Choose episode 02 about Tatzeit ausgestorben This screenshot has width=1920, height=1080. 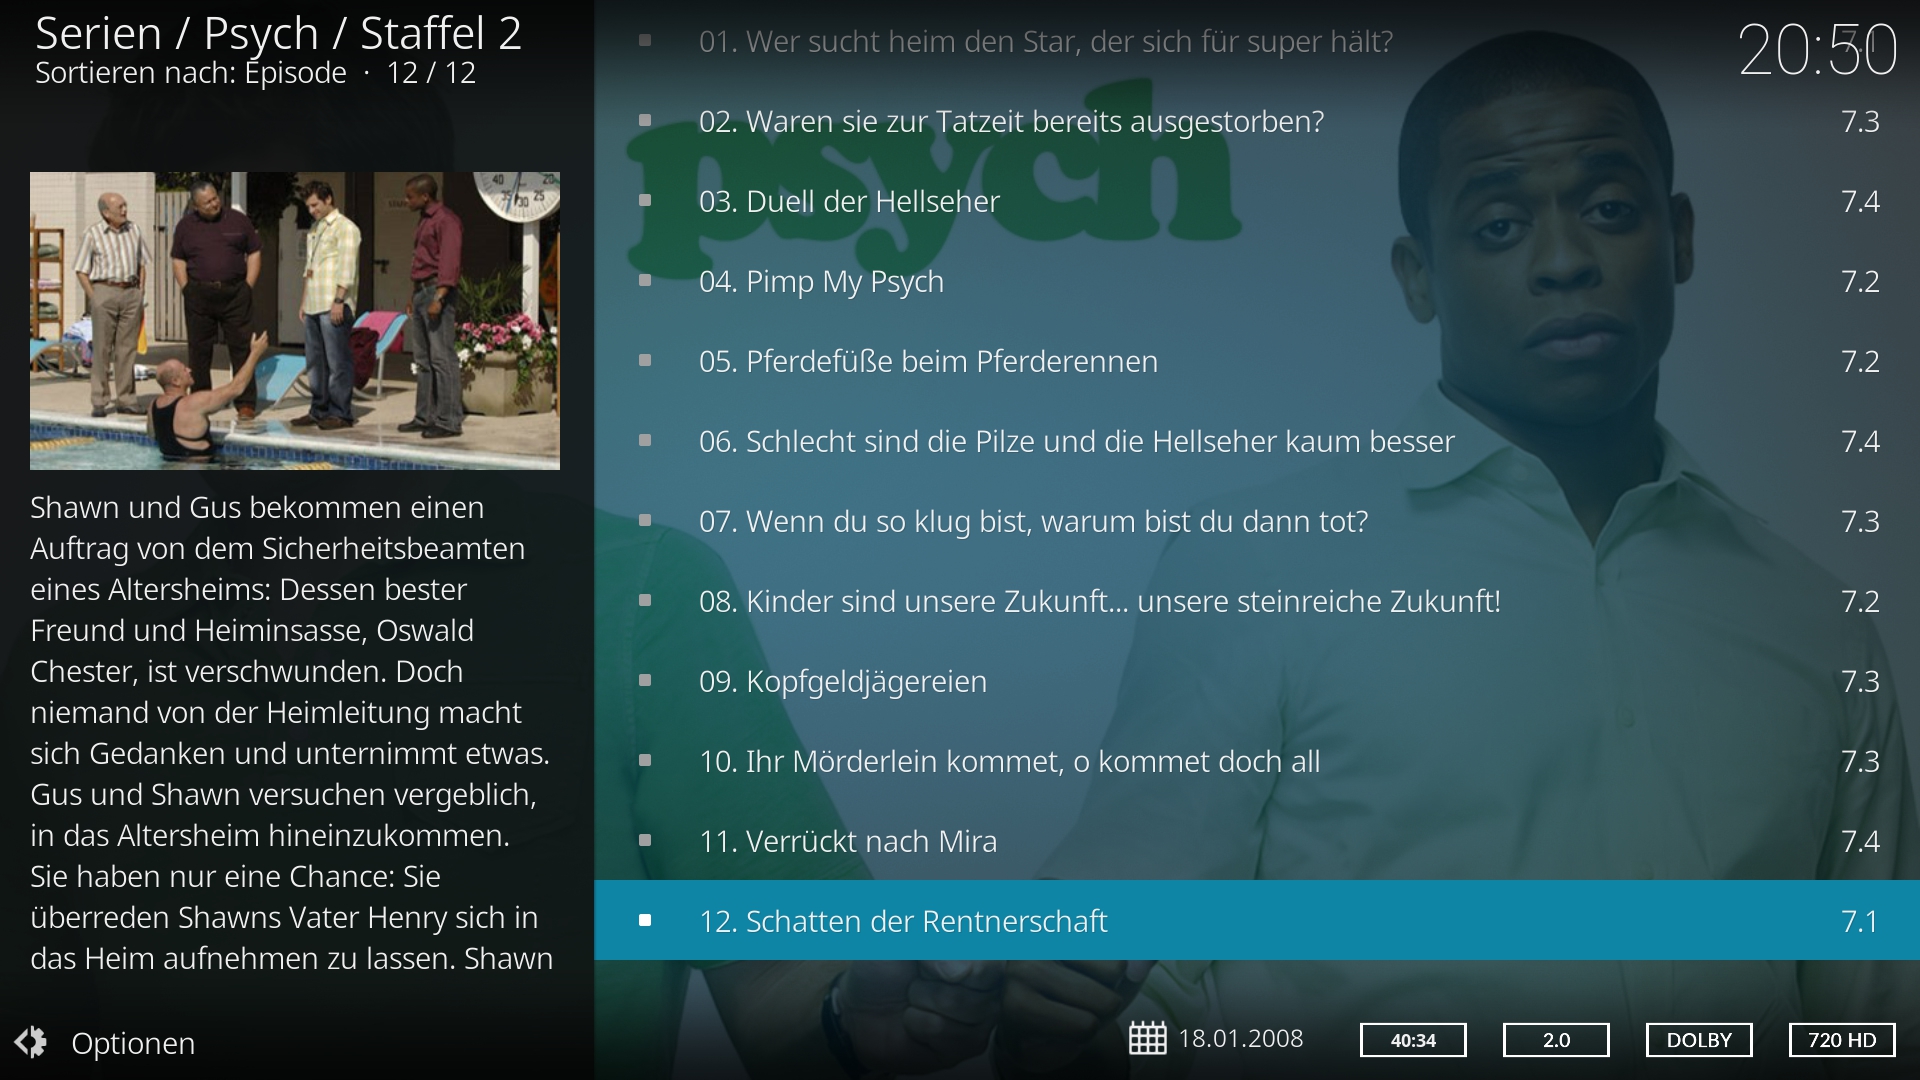1257,120
